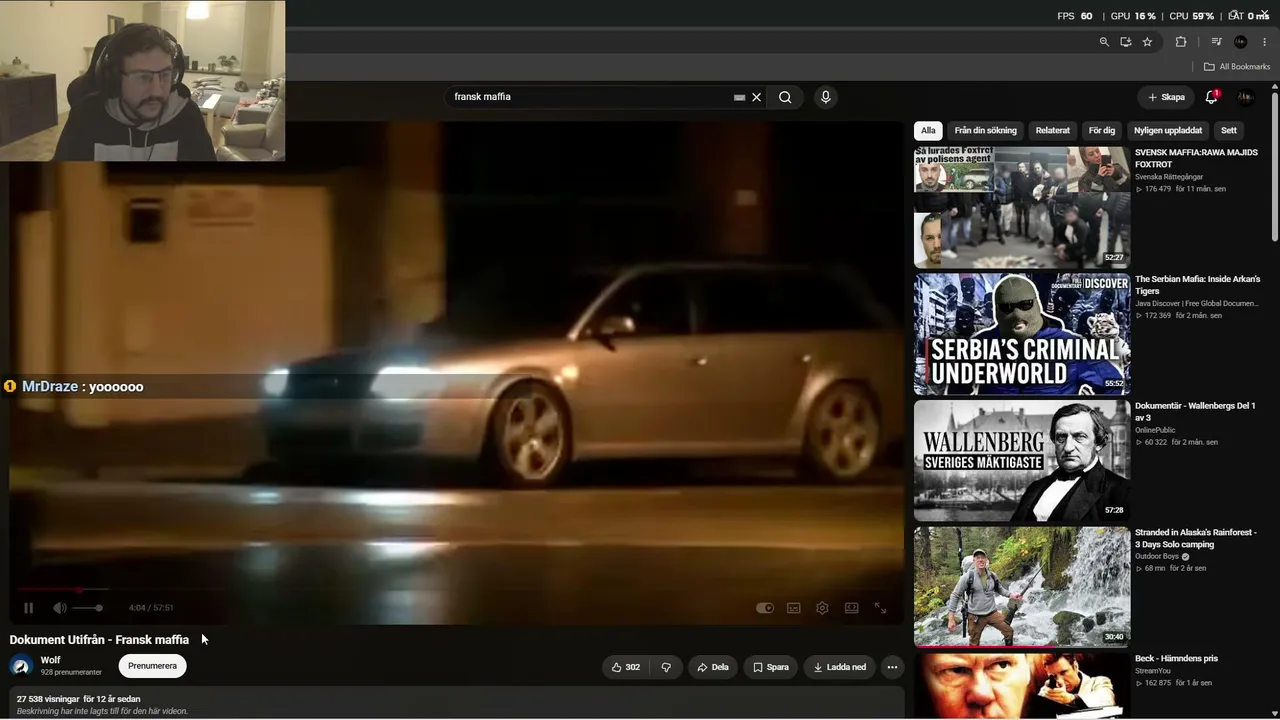Open the YouTube notifications bell
Screen dimensions: 1280x720
click(x=1211, y=97)
